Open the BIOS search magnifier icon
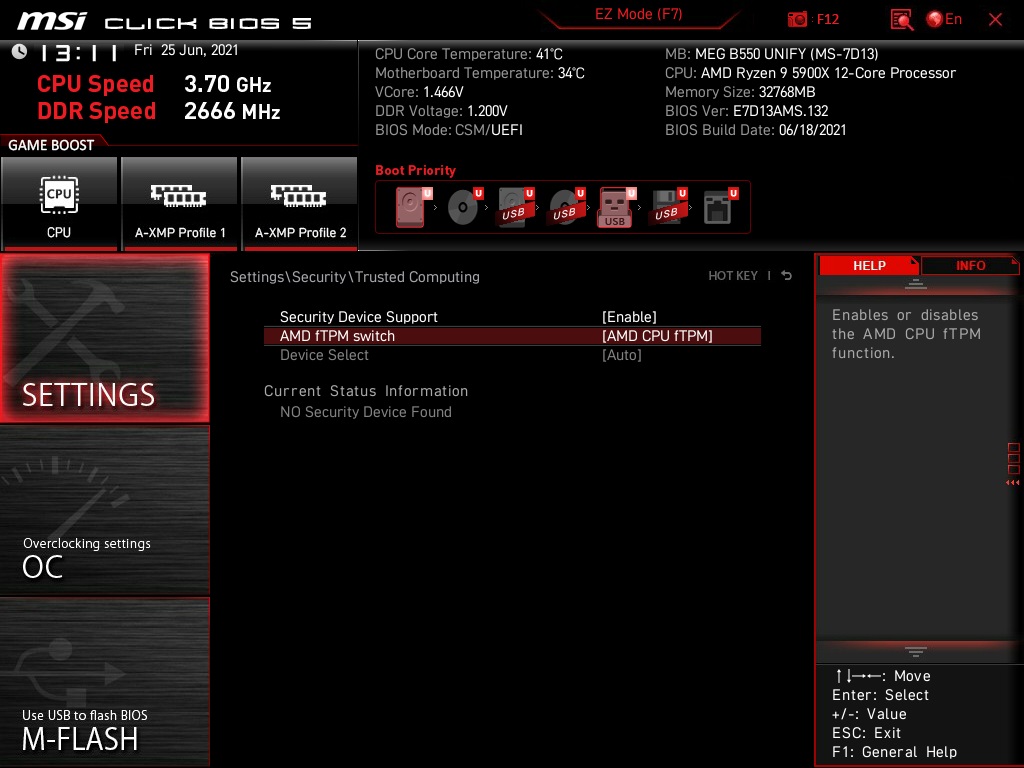 [901, 20]
